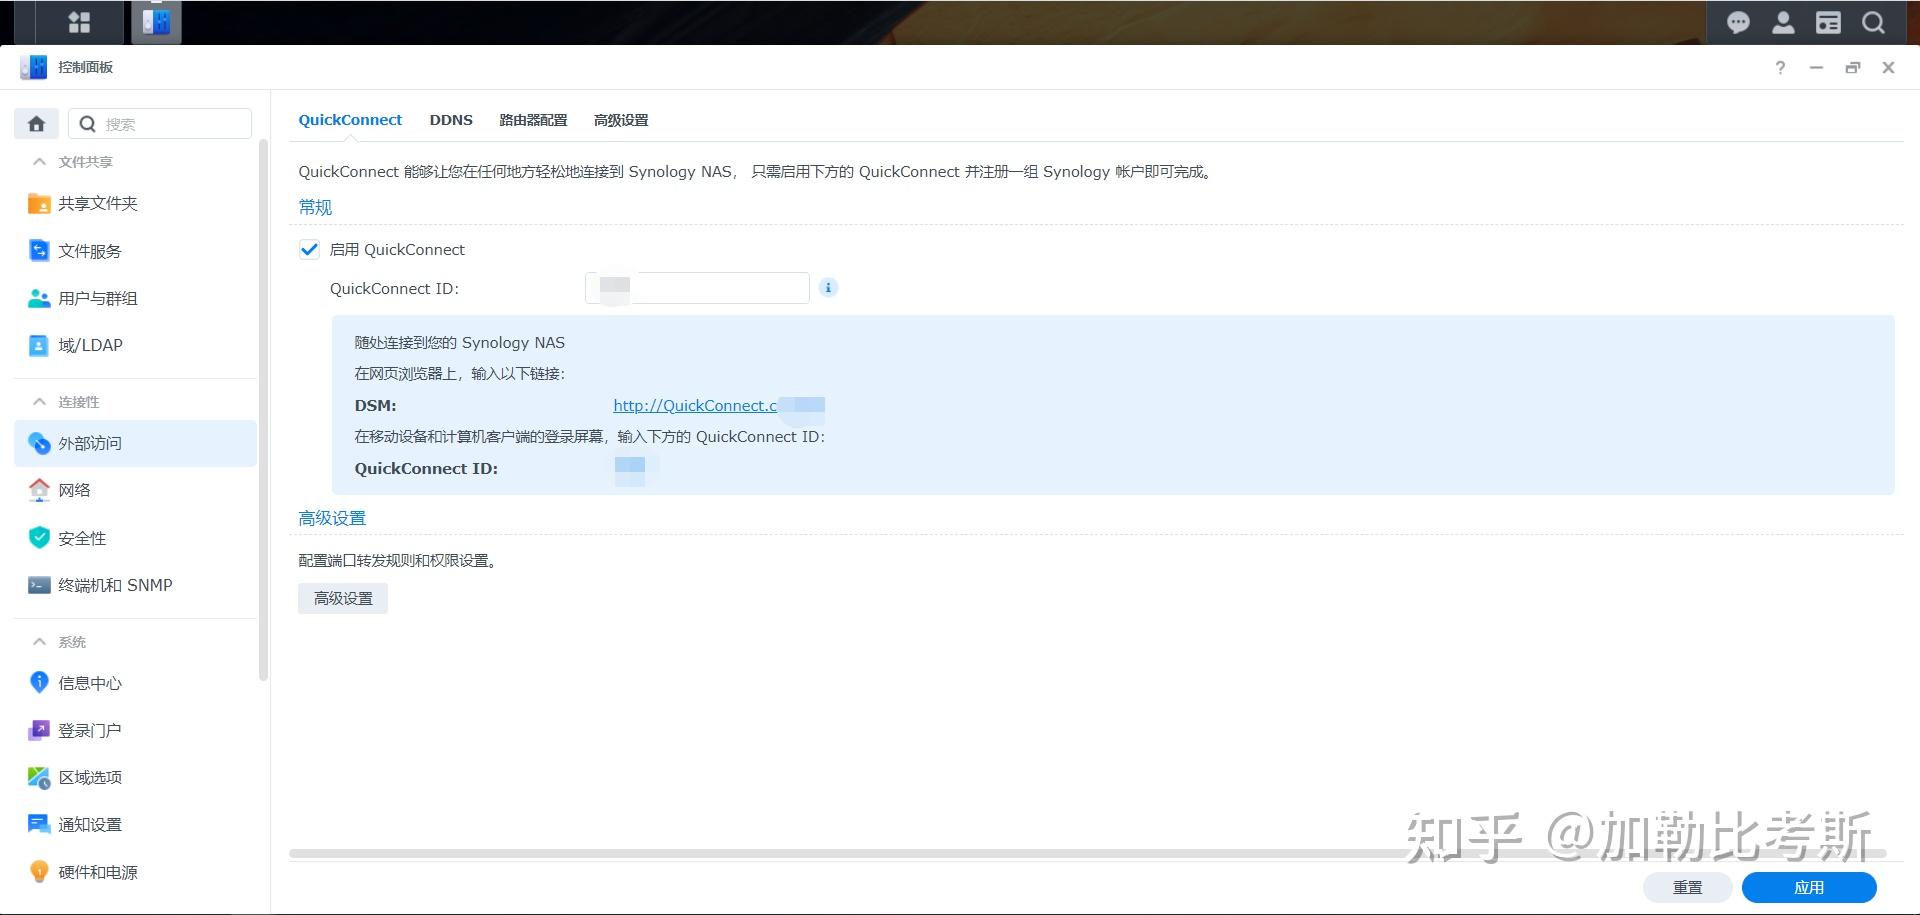Click the QuickConnect ID input field
The width and height of the screenshot is (1920, 915).
click(697, 288)
